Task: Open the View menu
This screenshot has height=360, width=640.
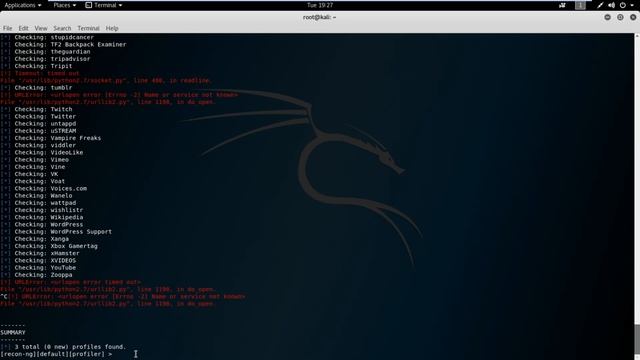Action: pos(41,28)
